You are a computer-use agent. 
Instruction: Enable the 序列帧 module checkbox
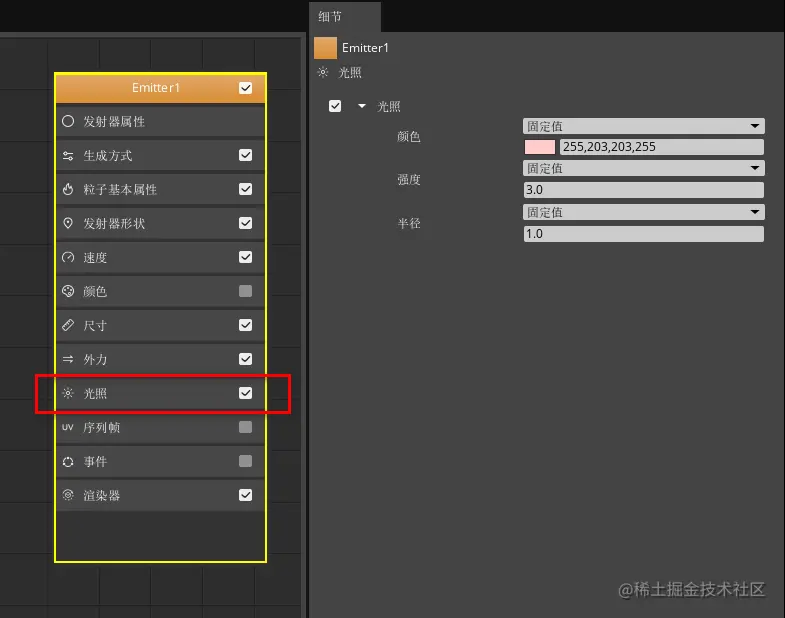point(245,427)
